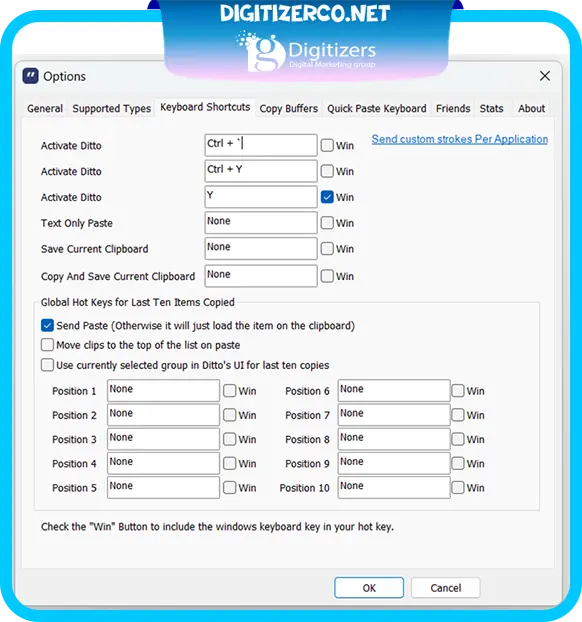
Task: Close the Options dialog
Action: pos(545,76)
